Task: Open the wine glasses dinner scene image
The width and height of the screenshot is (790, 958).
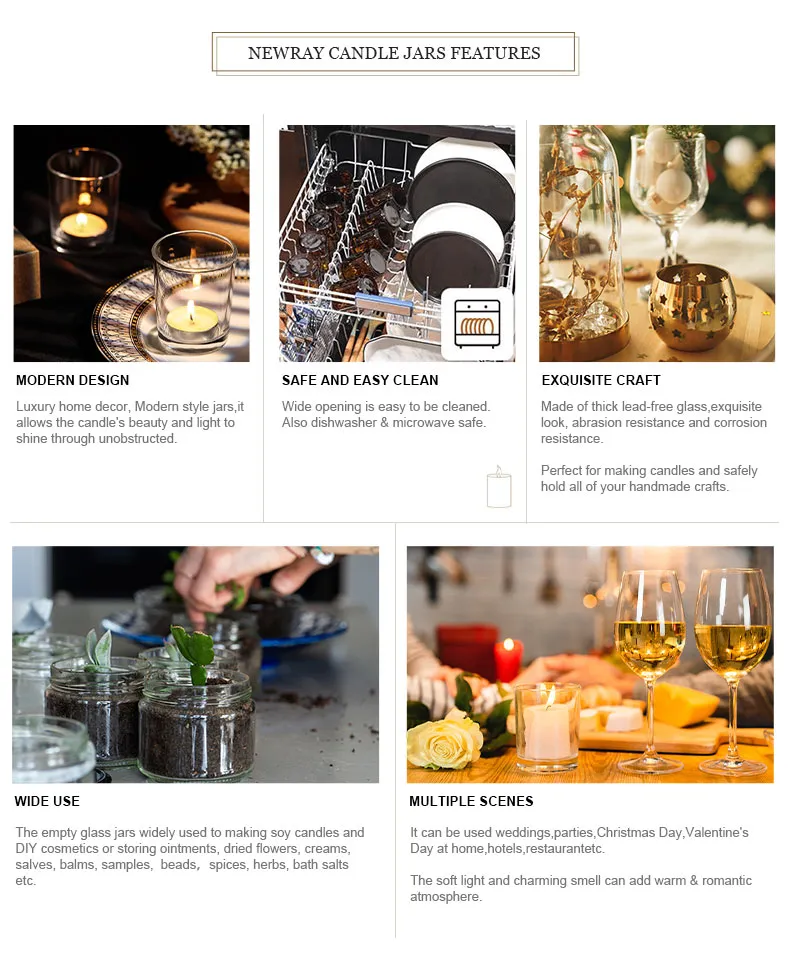Action: (590, 664)
